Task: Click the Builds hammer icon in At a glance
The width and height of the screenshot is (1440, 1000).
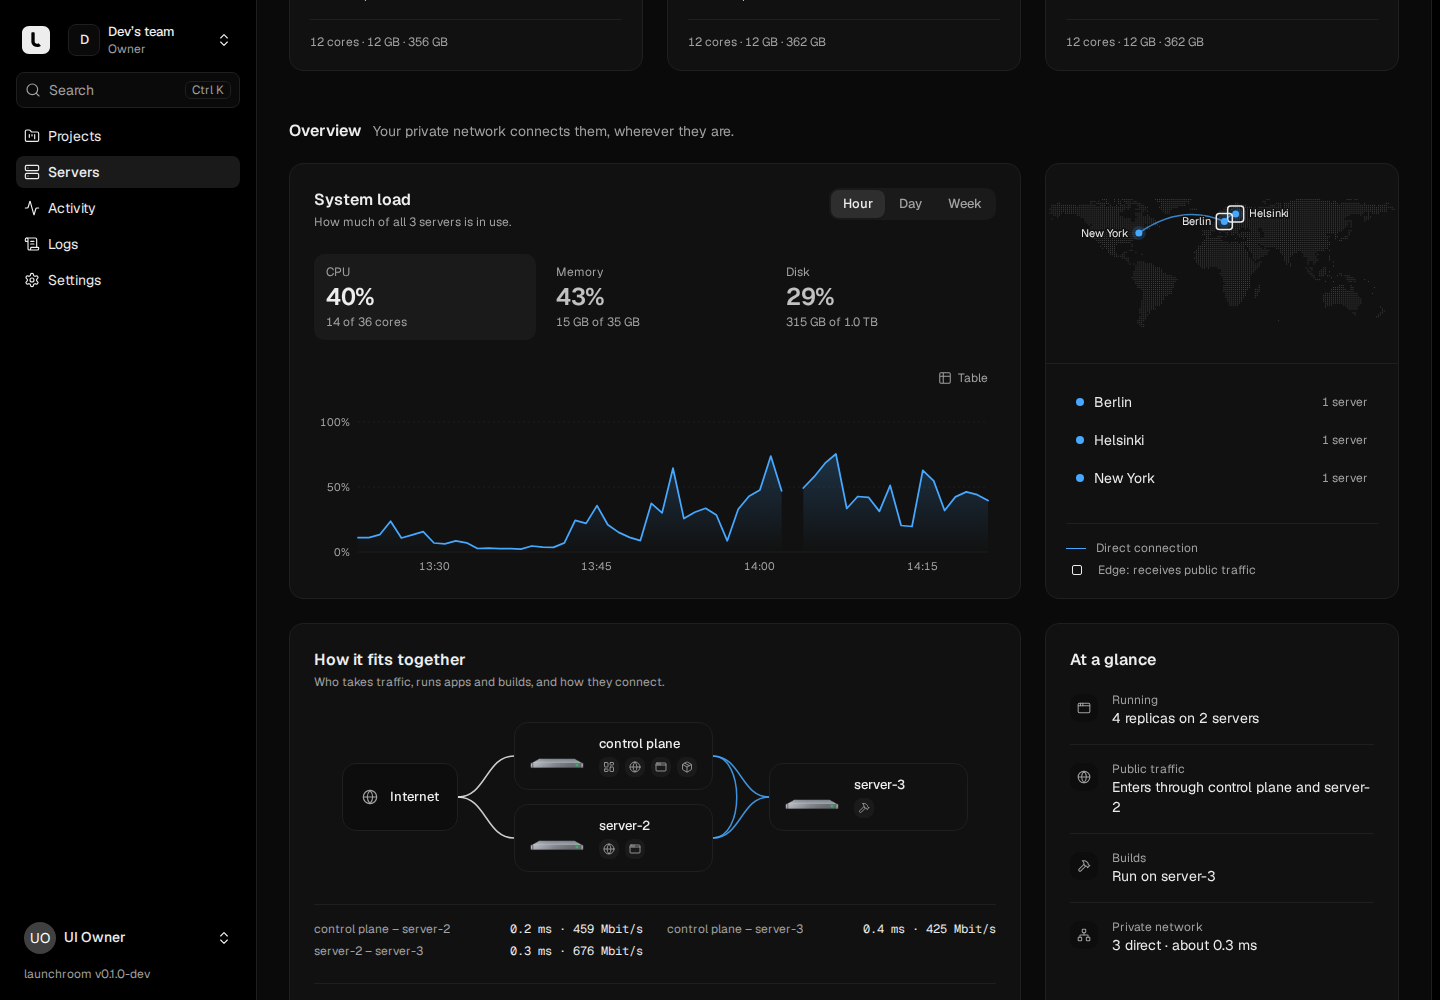Action: tap(1084, 866)
